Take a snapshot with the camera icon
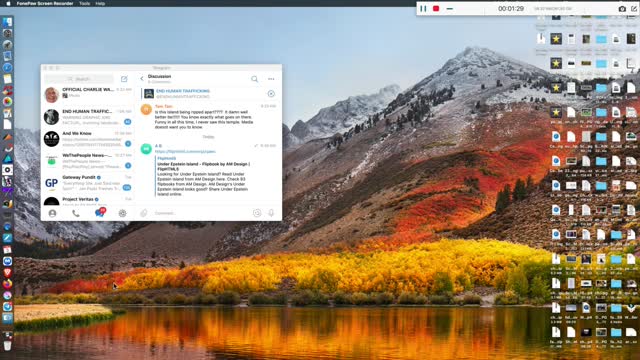This screenshot has width=640, height=360. coord(622,9)
